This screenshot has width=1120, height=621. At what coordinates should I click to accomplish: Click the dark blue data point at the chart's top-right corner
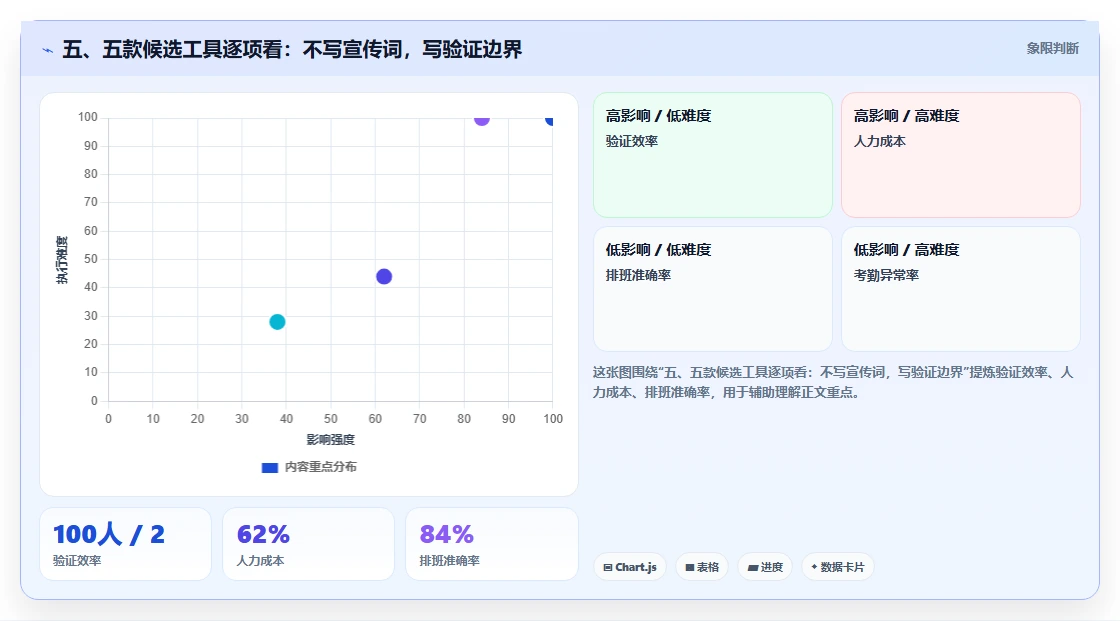[x=549, y=119]
